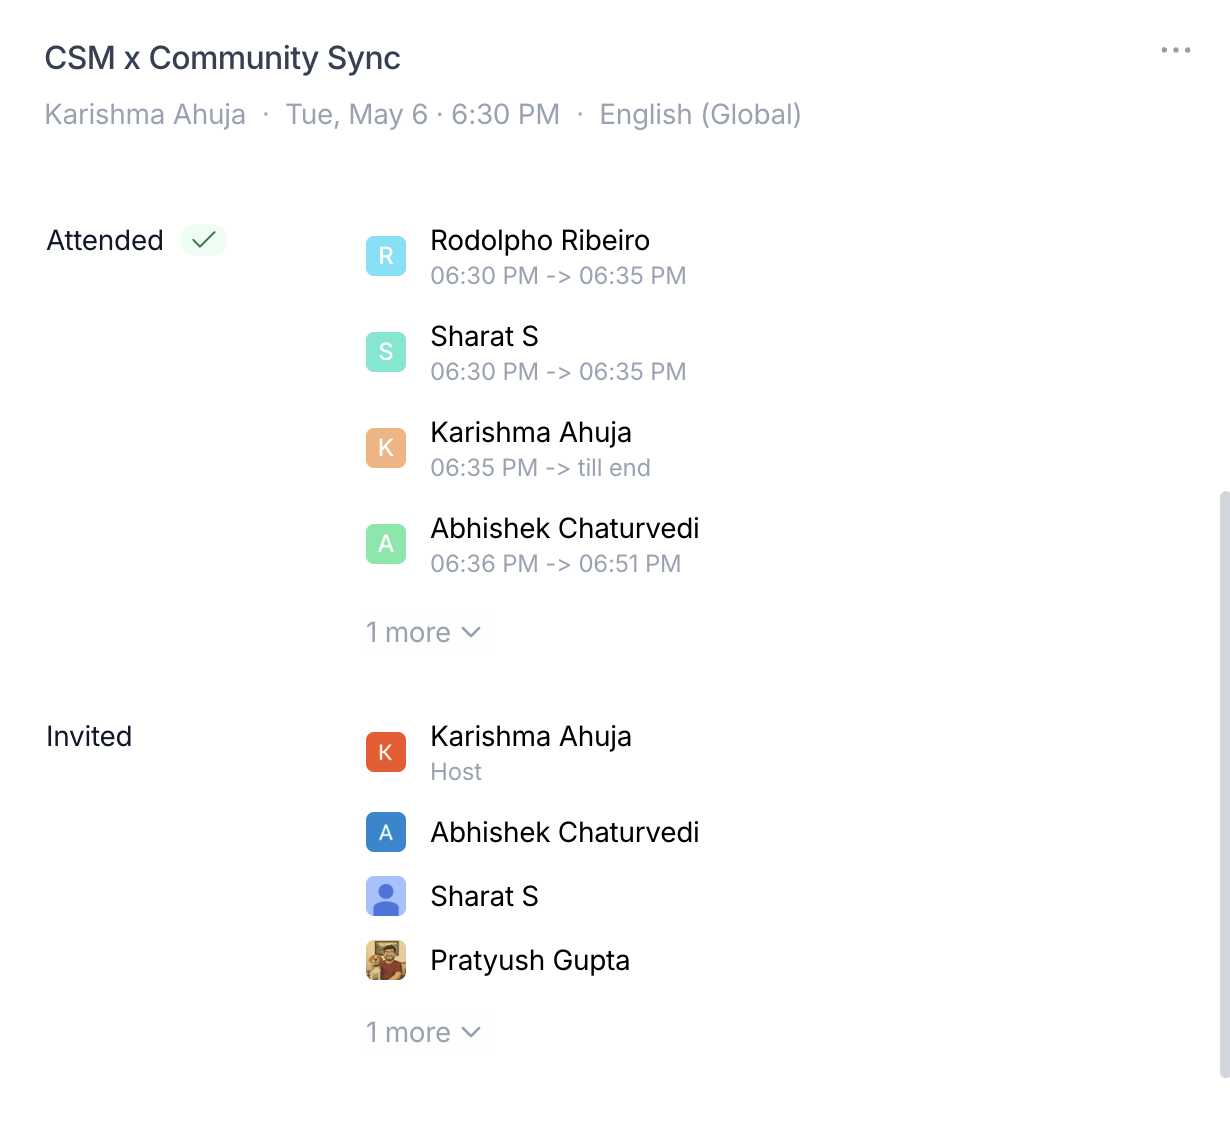Click Rodolpho Ribeiro's R avatar icon
Image resolution: width=1230 pixels, height=1128 pixels.
point(386,256)
